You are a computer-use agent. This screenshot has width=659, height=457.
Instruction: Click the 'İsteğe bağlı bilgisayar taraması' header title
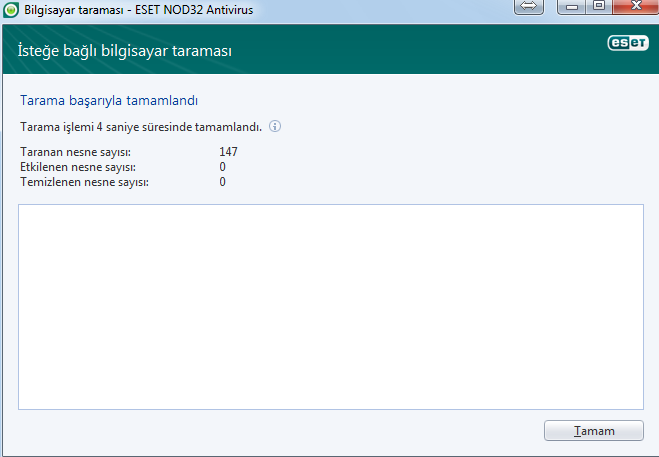click(124, 51)
